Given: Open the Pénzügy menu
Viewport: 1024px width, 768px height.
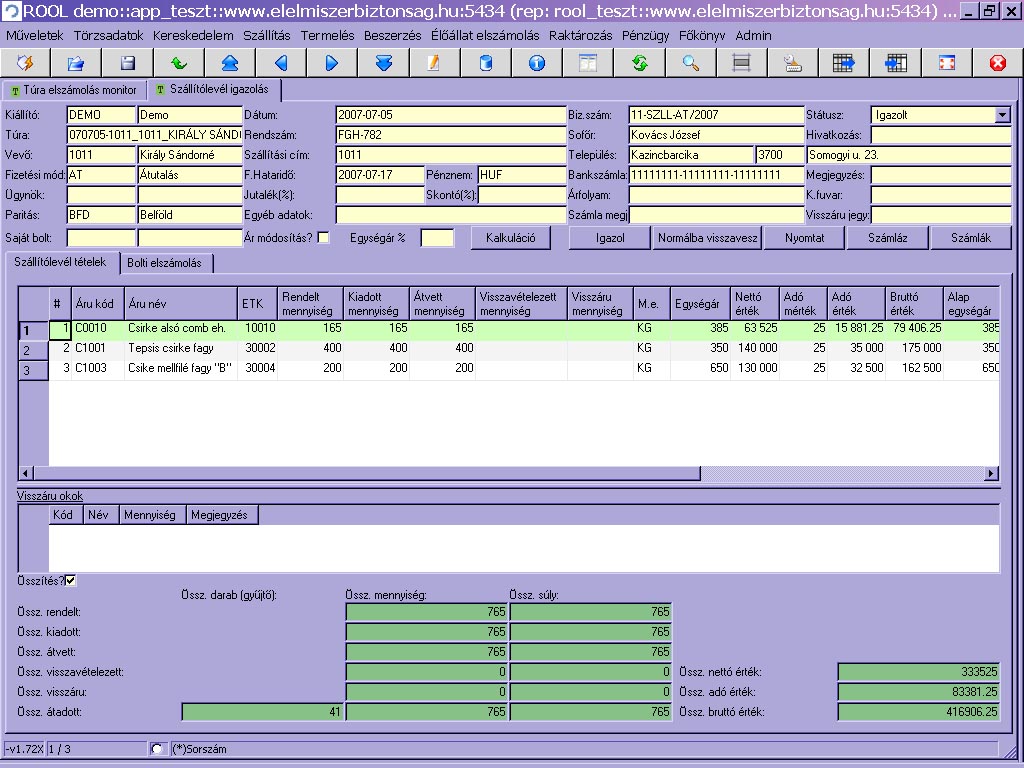Looking at the screenshot, I should (645, 35).
